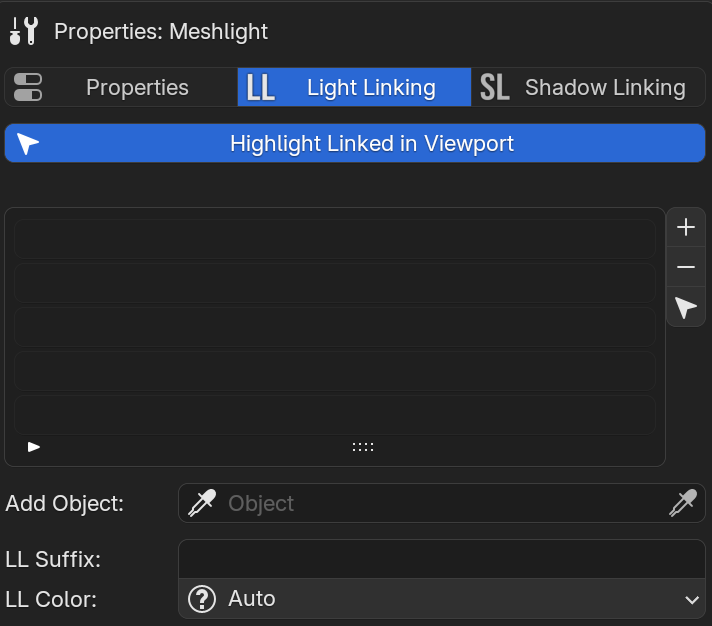
Task: Switch to the Properties tab
Action: (121, 87)
